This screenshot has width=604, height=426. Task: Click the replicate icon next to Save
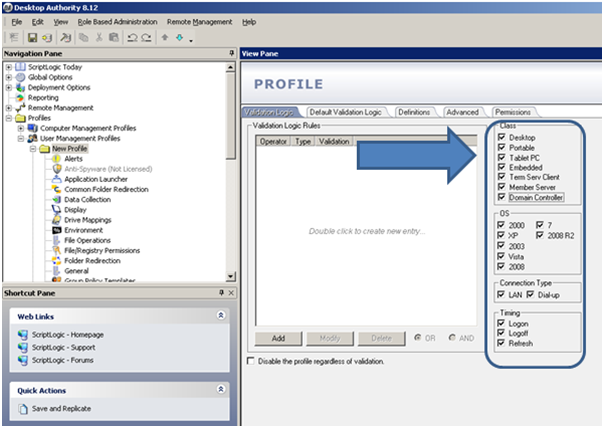pyautogui.click(x=47, y=37)
